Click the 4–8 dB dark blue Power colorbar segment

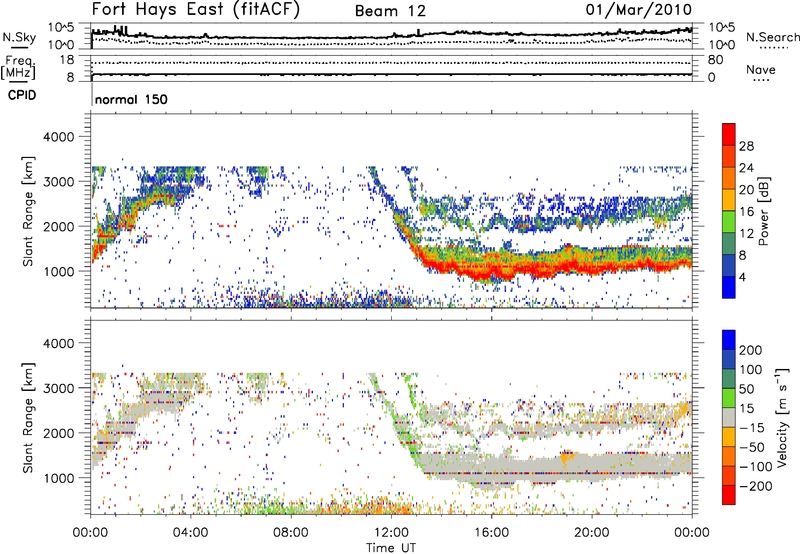click(729, 266)
